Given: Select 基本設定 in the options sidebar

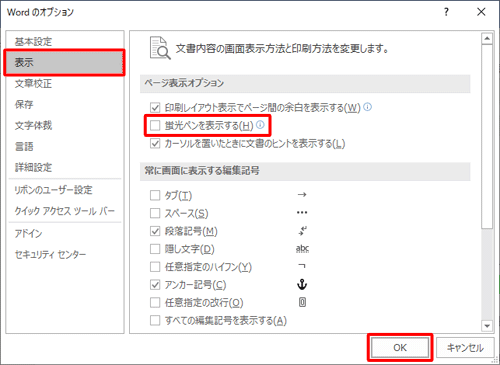Looking at the screenshot, I should pyautogui.click(x=33, y=42).
